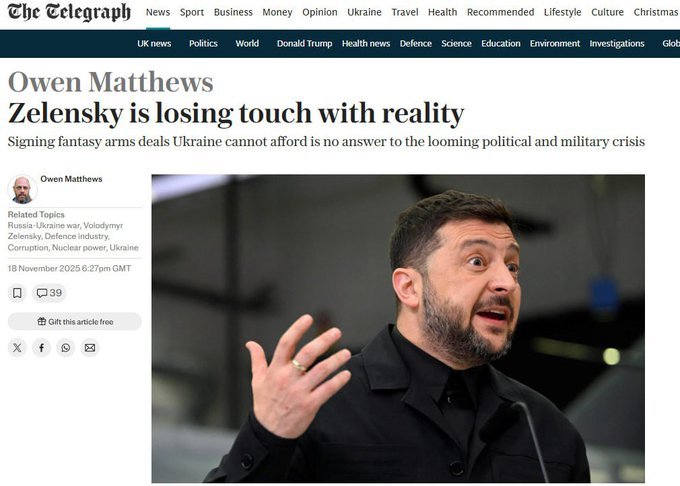Share article via Facebook icon

point(41,348)
